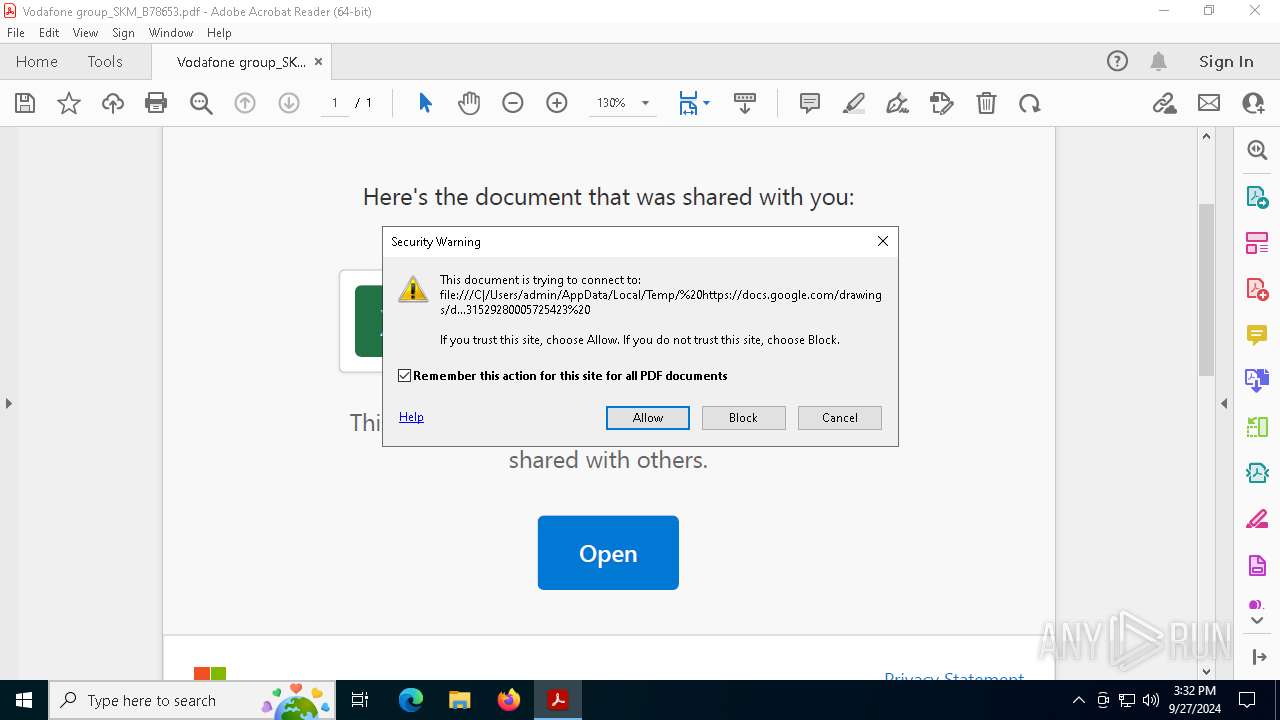Show hidden system tray icons chevron
This screenshot has width=1280, height=720.
click(x=1078, y=700)
